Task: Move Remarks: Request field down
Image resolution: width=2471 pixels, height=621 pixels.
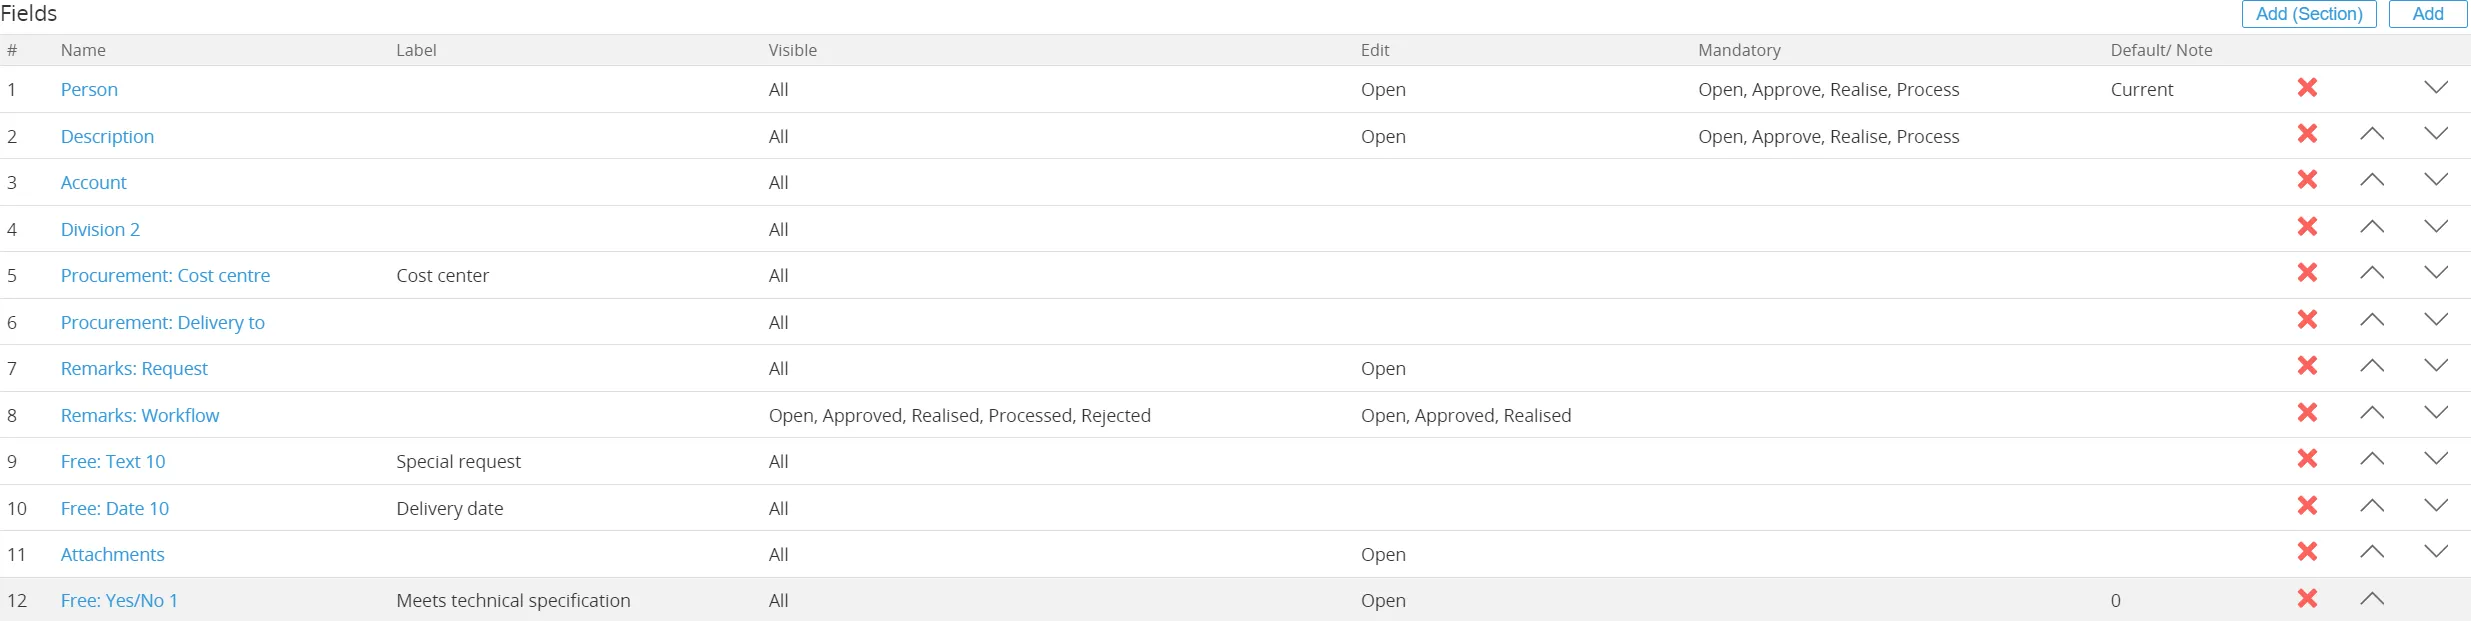Action: click(x=2436, y=366)
